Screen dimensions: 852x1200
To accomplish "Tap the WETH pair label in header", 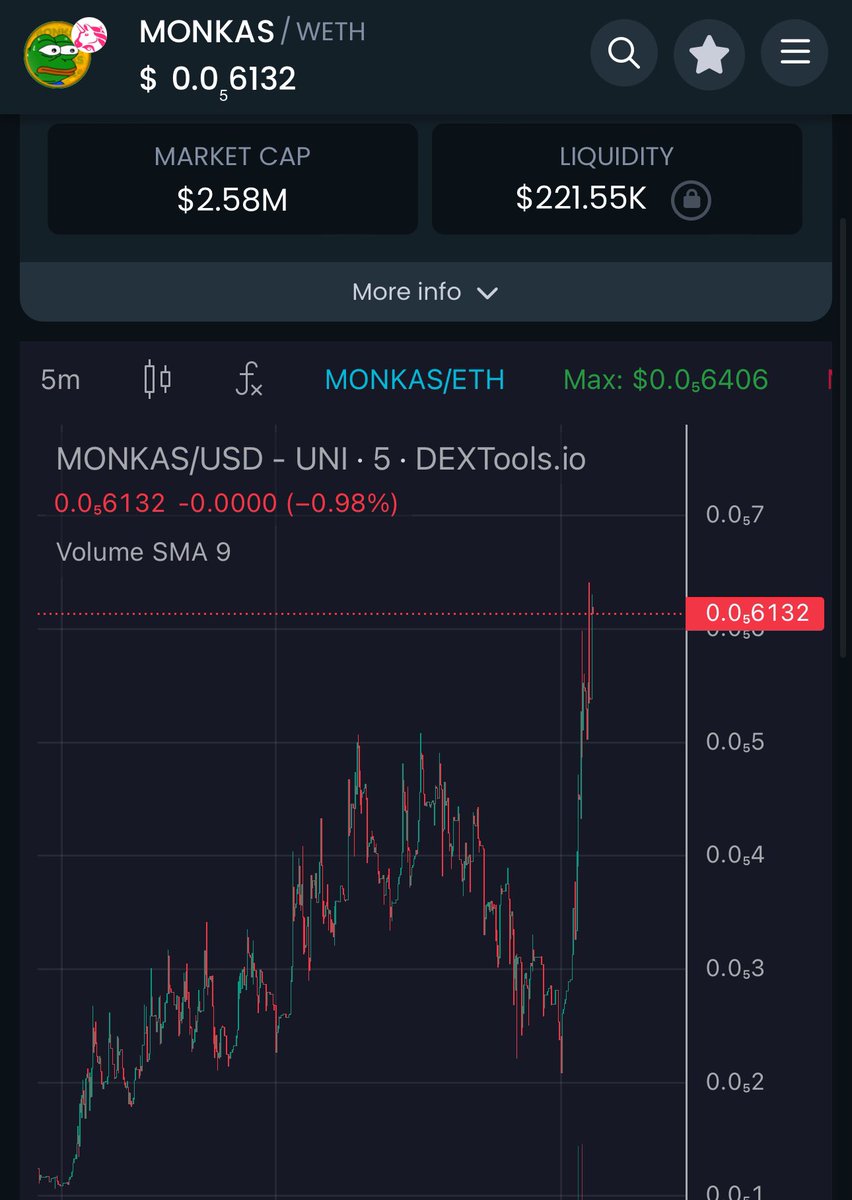I will [331, 32].
